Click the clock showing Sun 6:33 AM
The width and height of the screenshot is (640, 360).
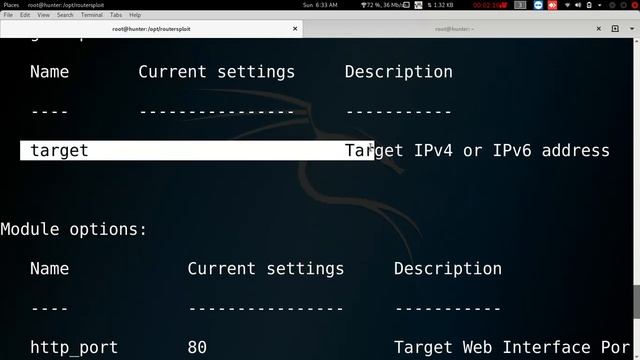[x=320, y=5]
